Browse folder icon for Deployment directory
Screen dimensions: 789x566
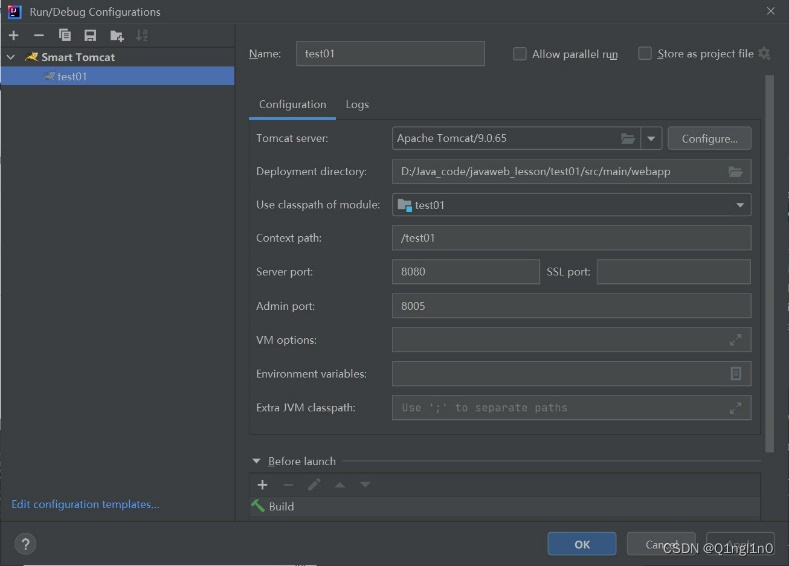[x=735, y=172]
